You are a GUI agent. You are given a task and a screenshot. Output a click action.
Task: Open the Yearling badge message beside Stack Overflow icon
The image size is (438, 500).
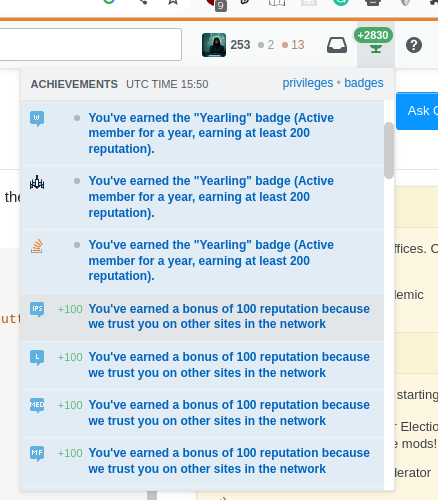pyautogui.click(x=211, y=260)
